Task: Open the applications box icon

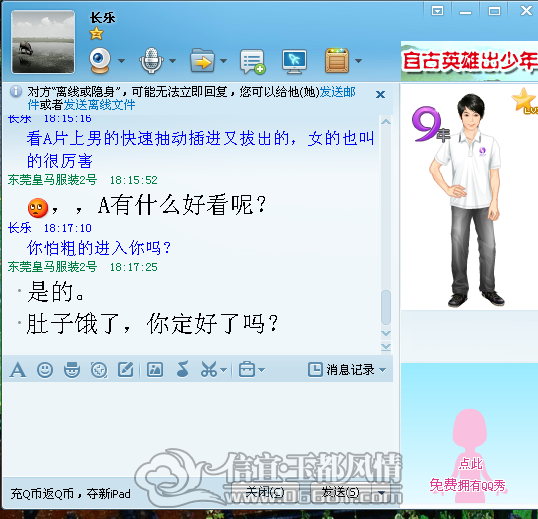Action: coord(337,61)
